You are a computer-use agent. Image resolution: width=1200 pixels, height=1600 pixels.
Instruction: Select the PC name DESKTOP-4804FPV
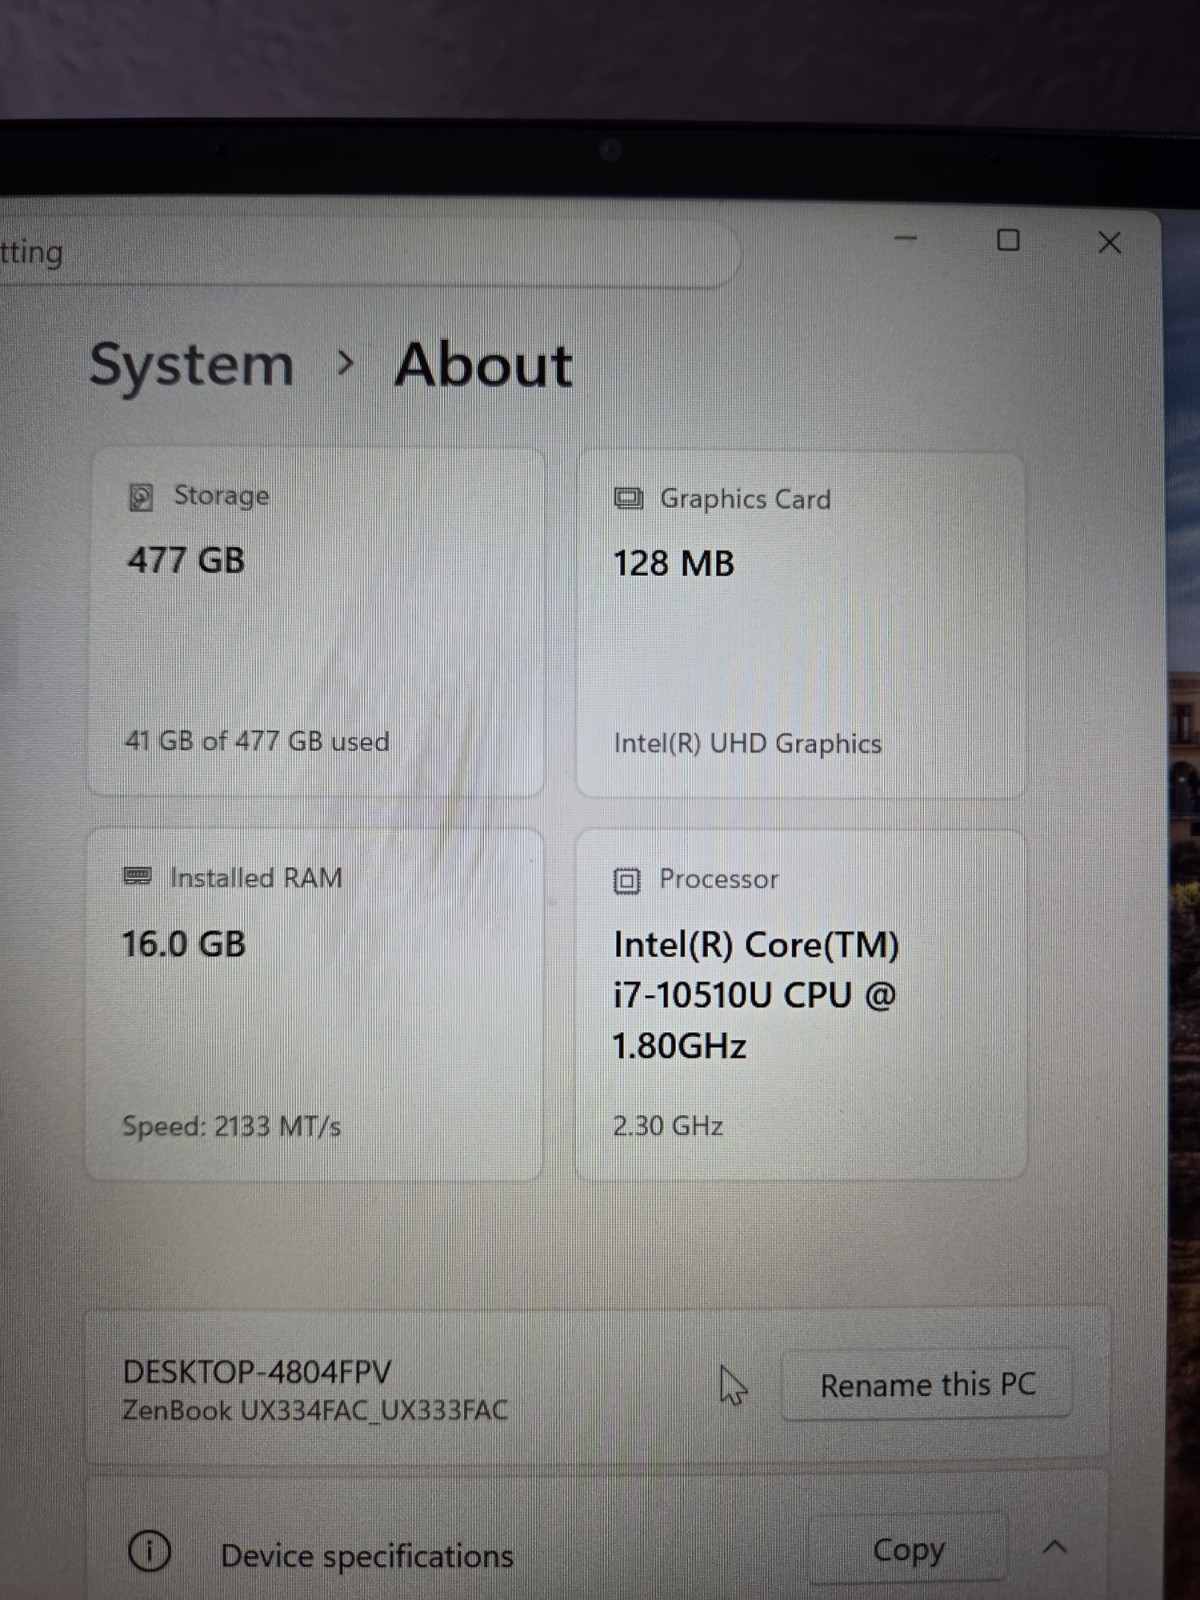coord(257,1371)
